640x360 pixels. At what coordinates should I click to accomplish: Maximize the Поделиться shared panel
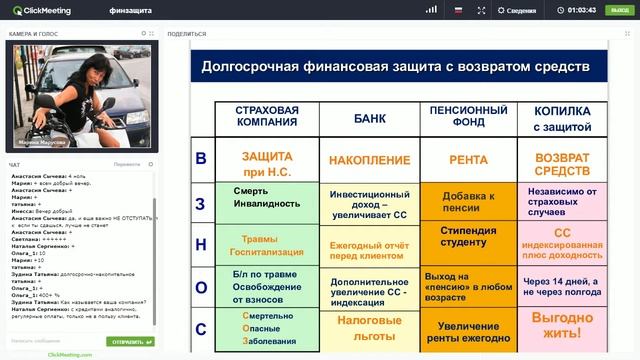point(627,33)
